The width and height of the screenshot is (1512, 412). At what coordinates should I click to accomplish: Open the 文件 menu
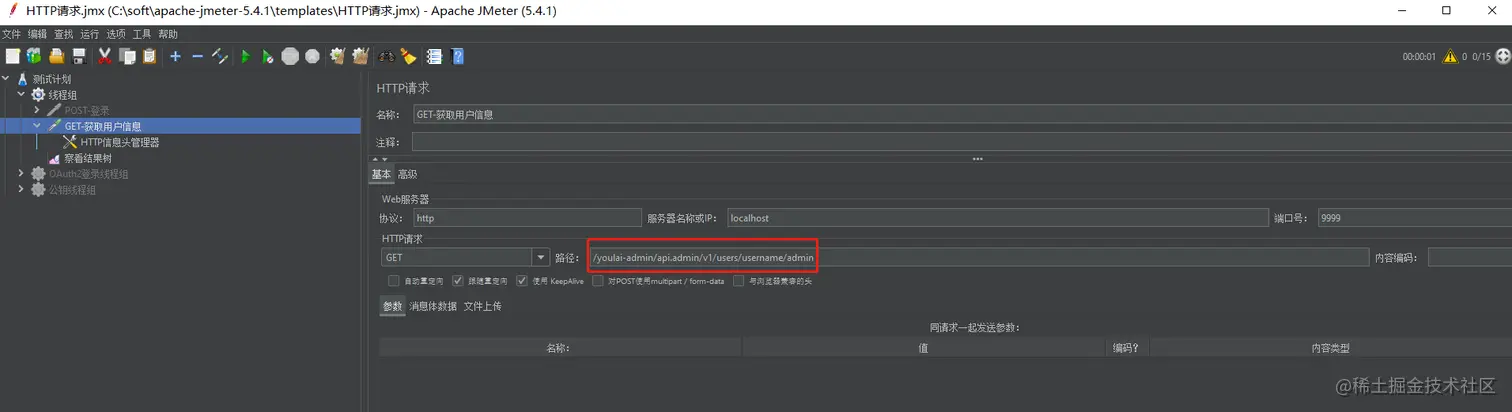[x=12, y=34]
